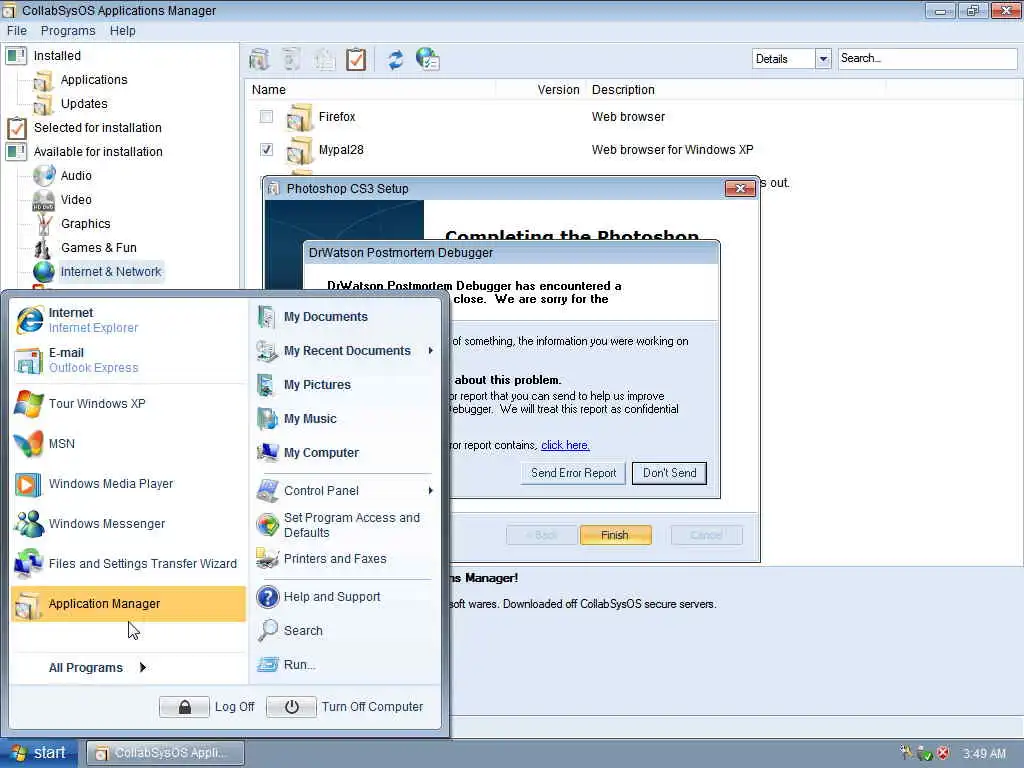Click the Firefox folder icon in list

click(x=299, y=118)
